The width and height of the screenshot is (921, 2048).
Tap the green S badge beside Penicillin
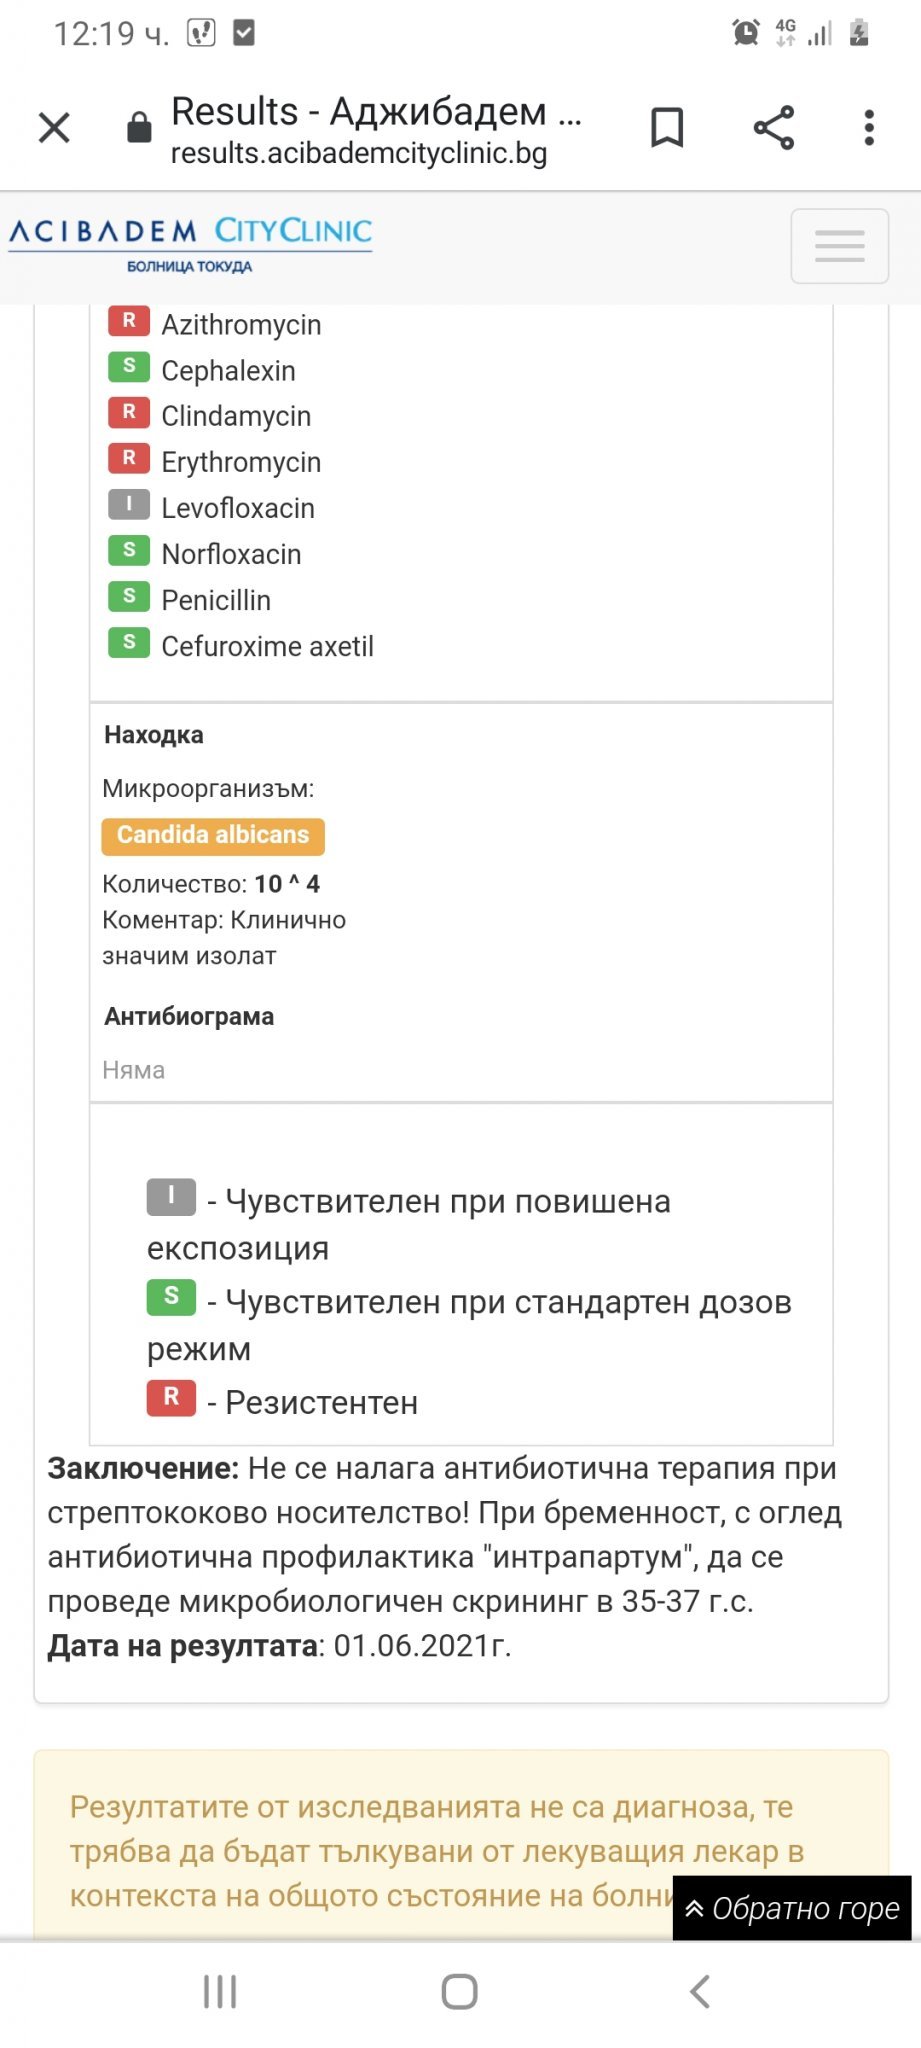coord(129,597)
